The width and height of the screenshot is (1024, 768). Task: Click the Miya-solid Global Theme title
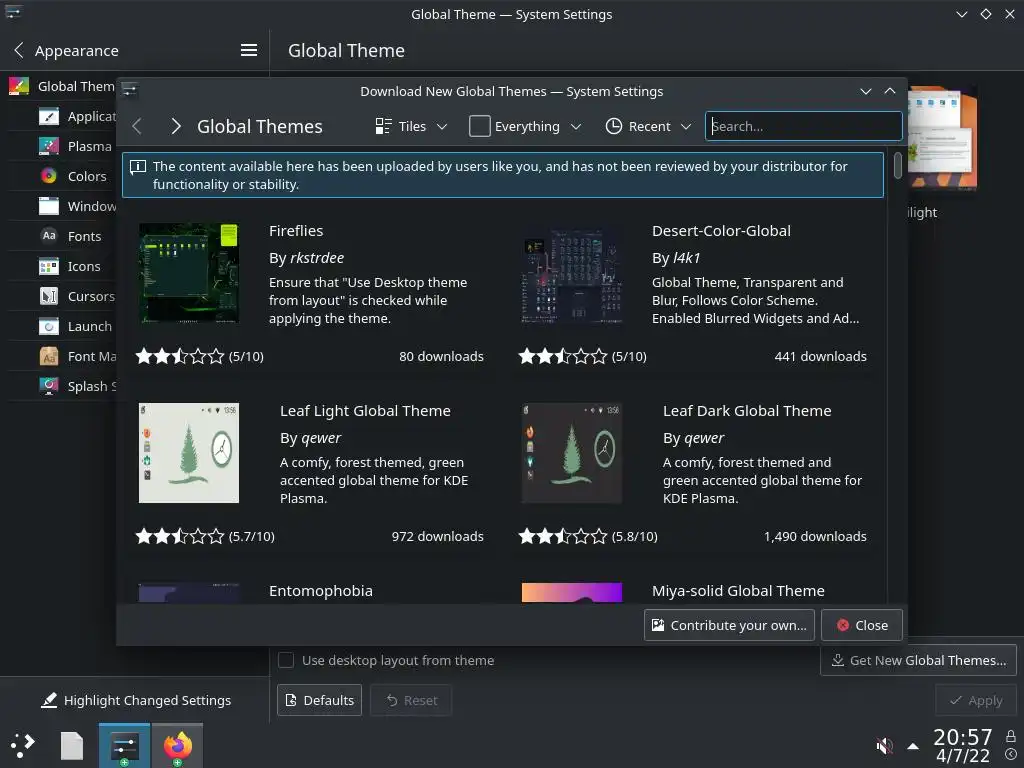coord(738,590)
